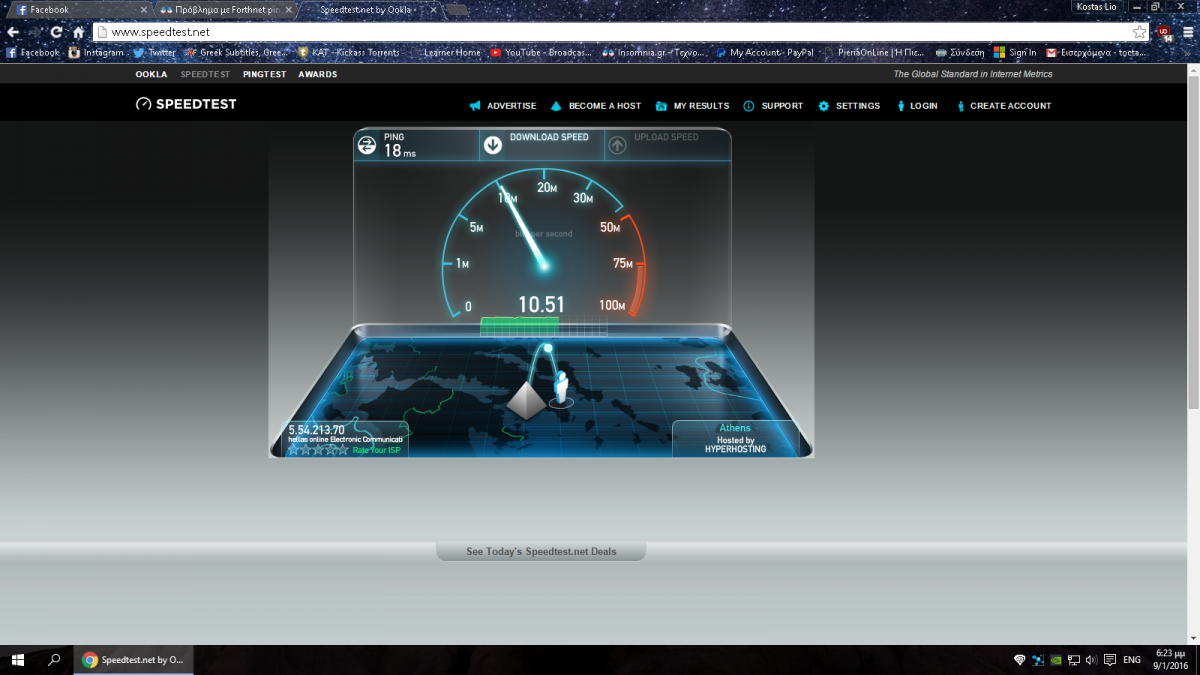Click the LOGIN link
Image resolution: width=1200 pixels, height=675 pixels.
pos(924,106)
